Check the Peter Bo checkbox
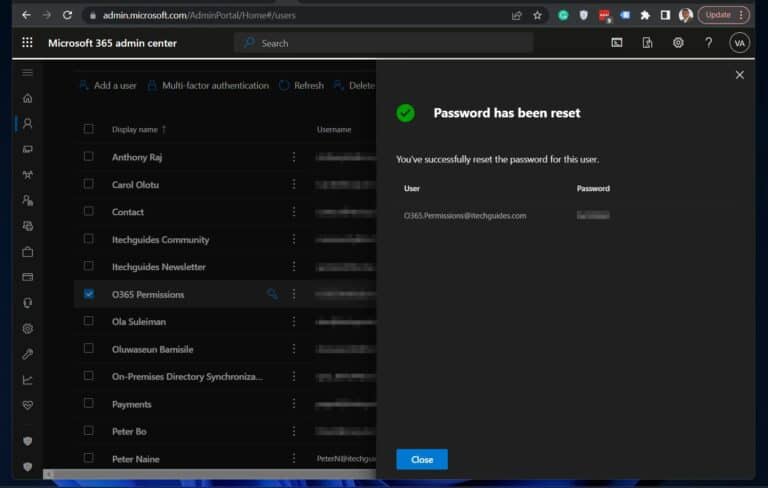 [x=89, y=431]
